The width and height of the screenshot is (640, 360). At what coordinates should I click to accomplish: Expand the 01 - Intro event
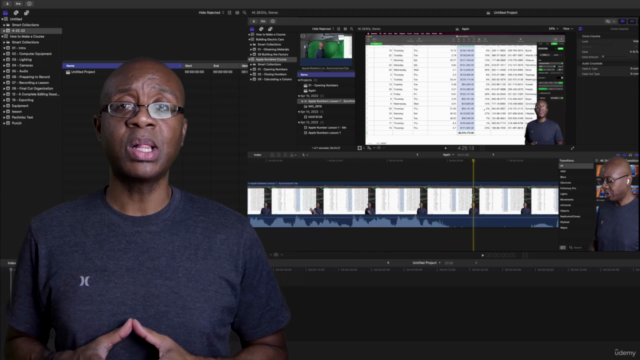click(4, 48)
